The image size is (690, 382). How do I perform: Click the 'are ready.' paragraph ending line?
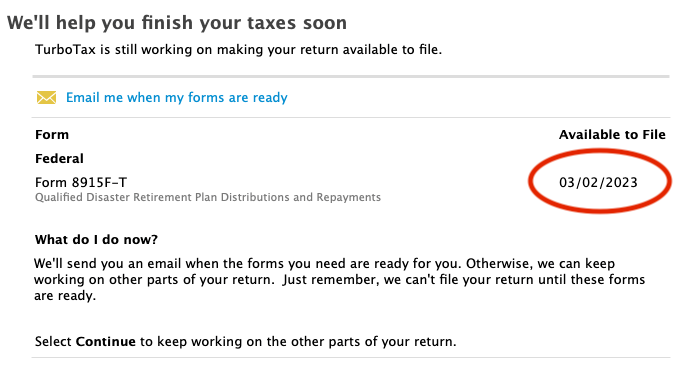tap(65, 296)
